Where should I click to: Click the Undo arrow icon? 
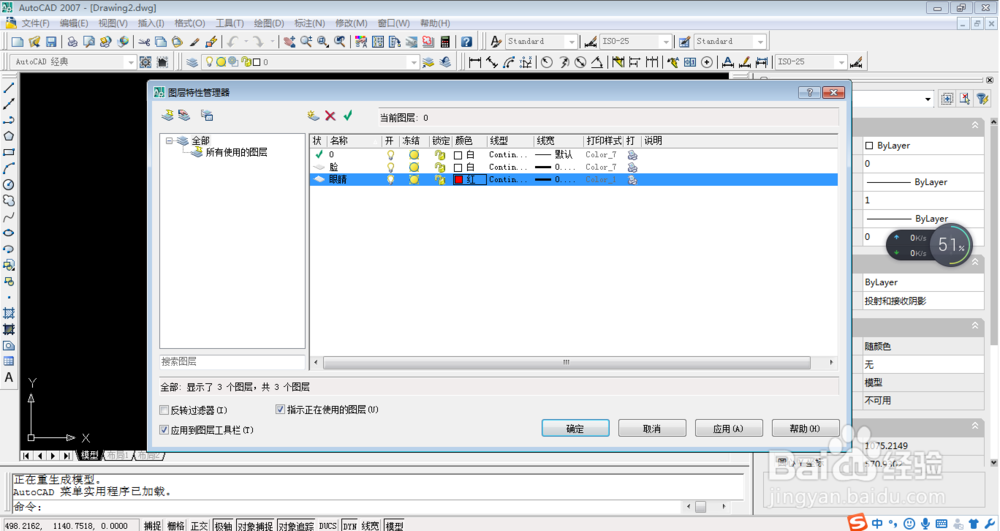tap(233, 41)
